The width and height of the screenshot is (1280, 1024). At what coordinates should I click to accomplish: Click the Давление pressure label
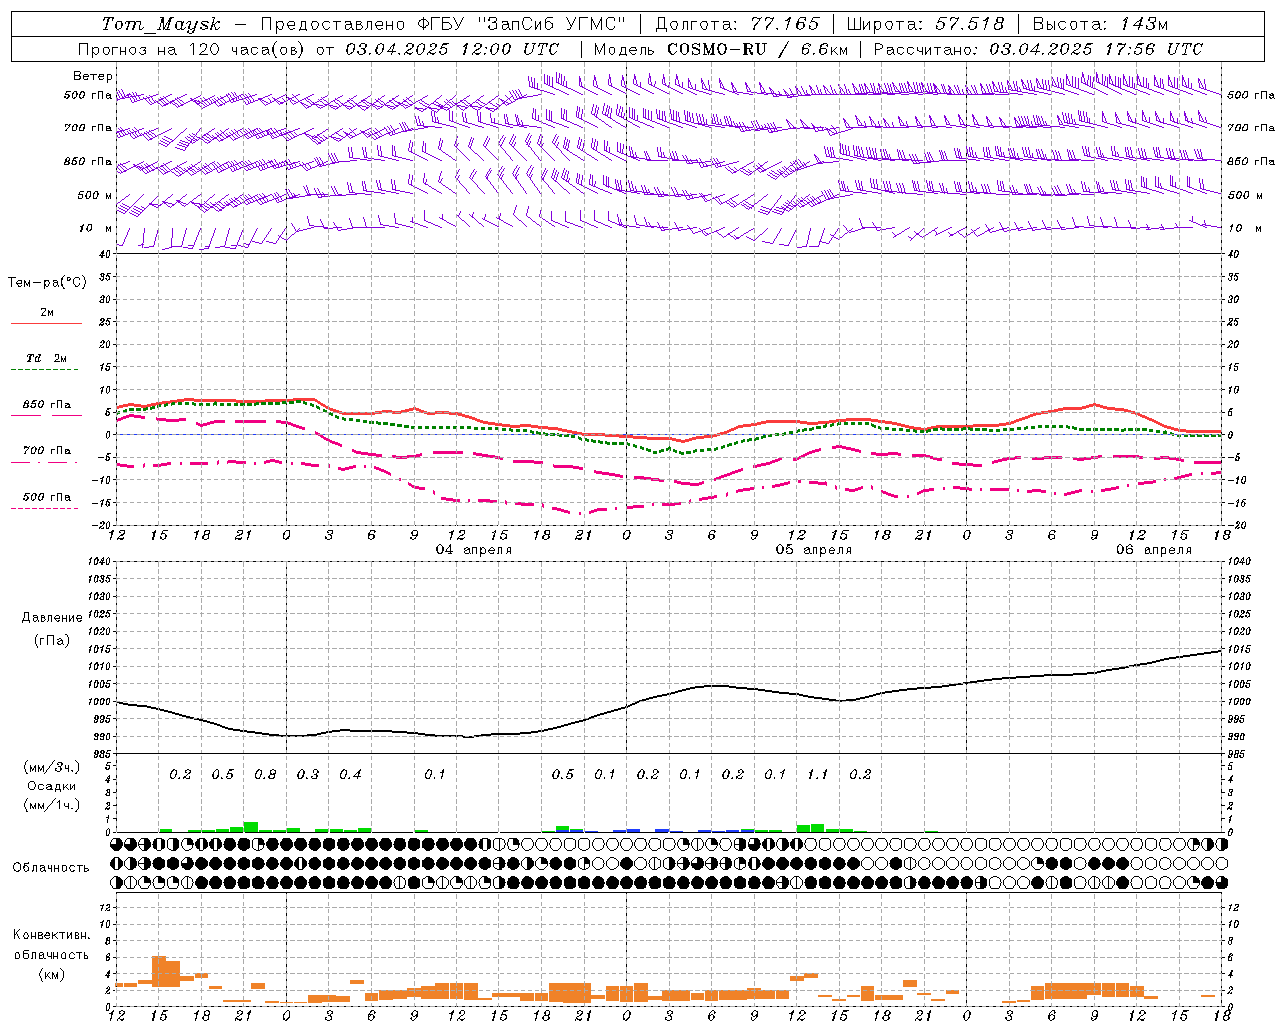52,618
